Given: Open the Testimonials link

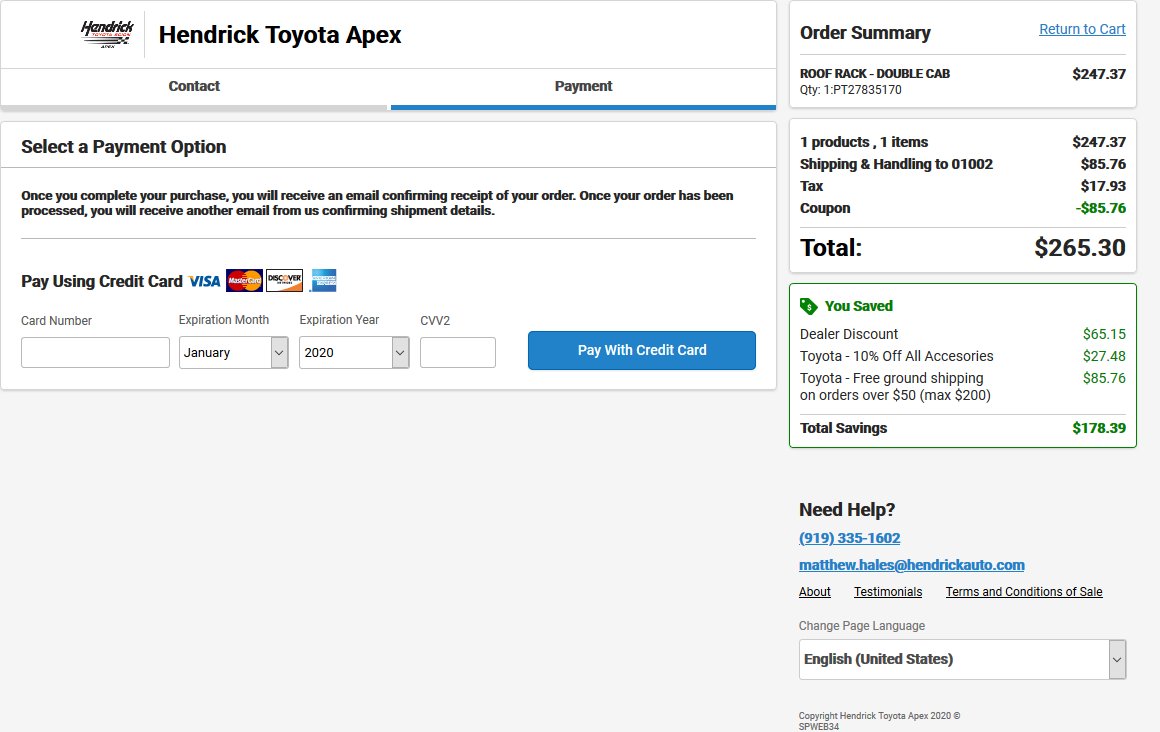Looking at the screenshot, I should [x=888, y=591].
